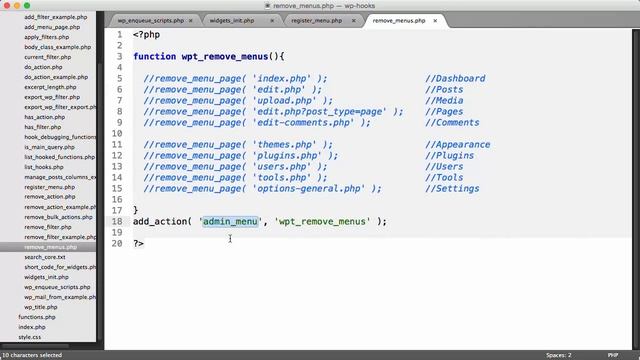Click the //Settings comment
The width and height of the screenshot is (640, 360).
click(452, 189)
